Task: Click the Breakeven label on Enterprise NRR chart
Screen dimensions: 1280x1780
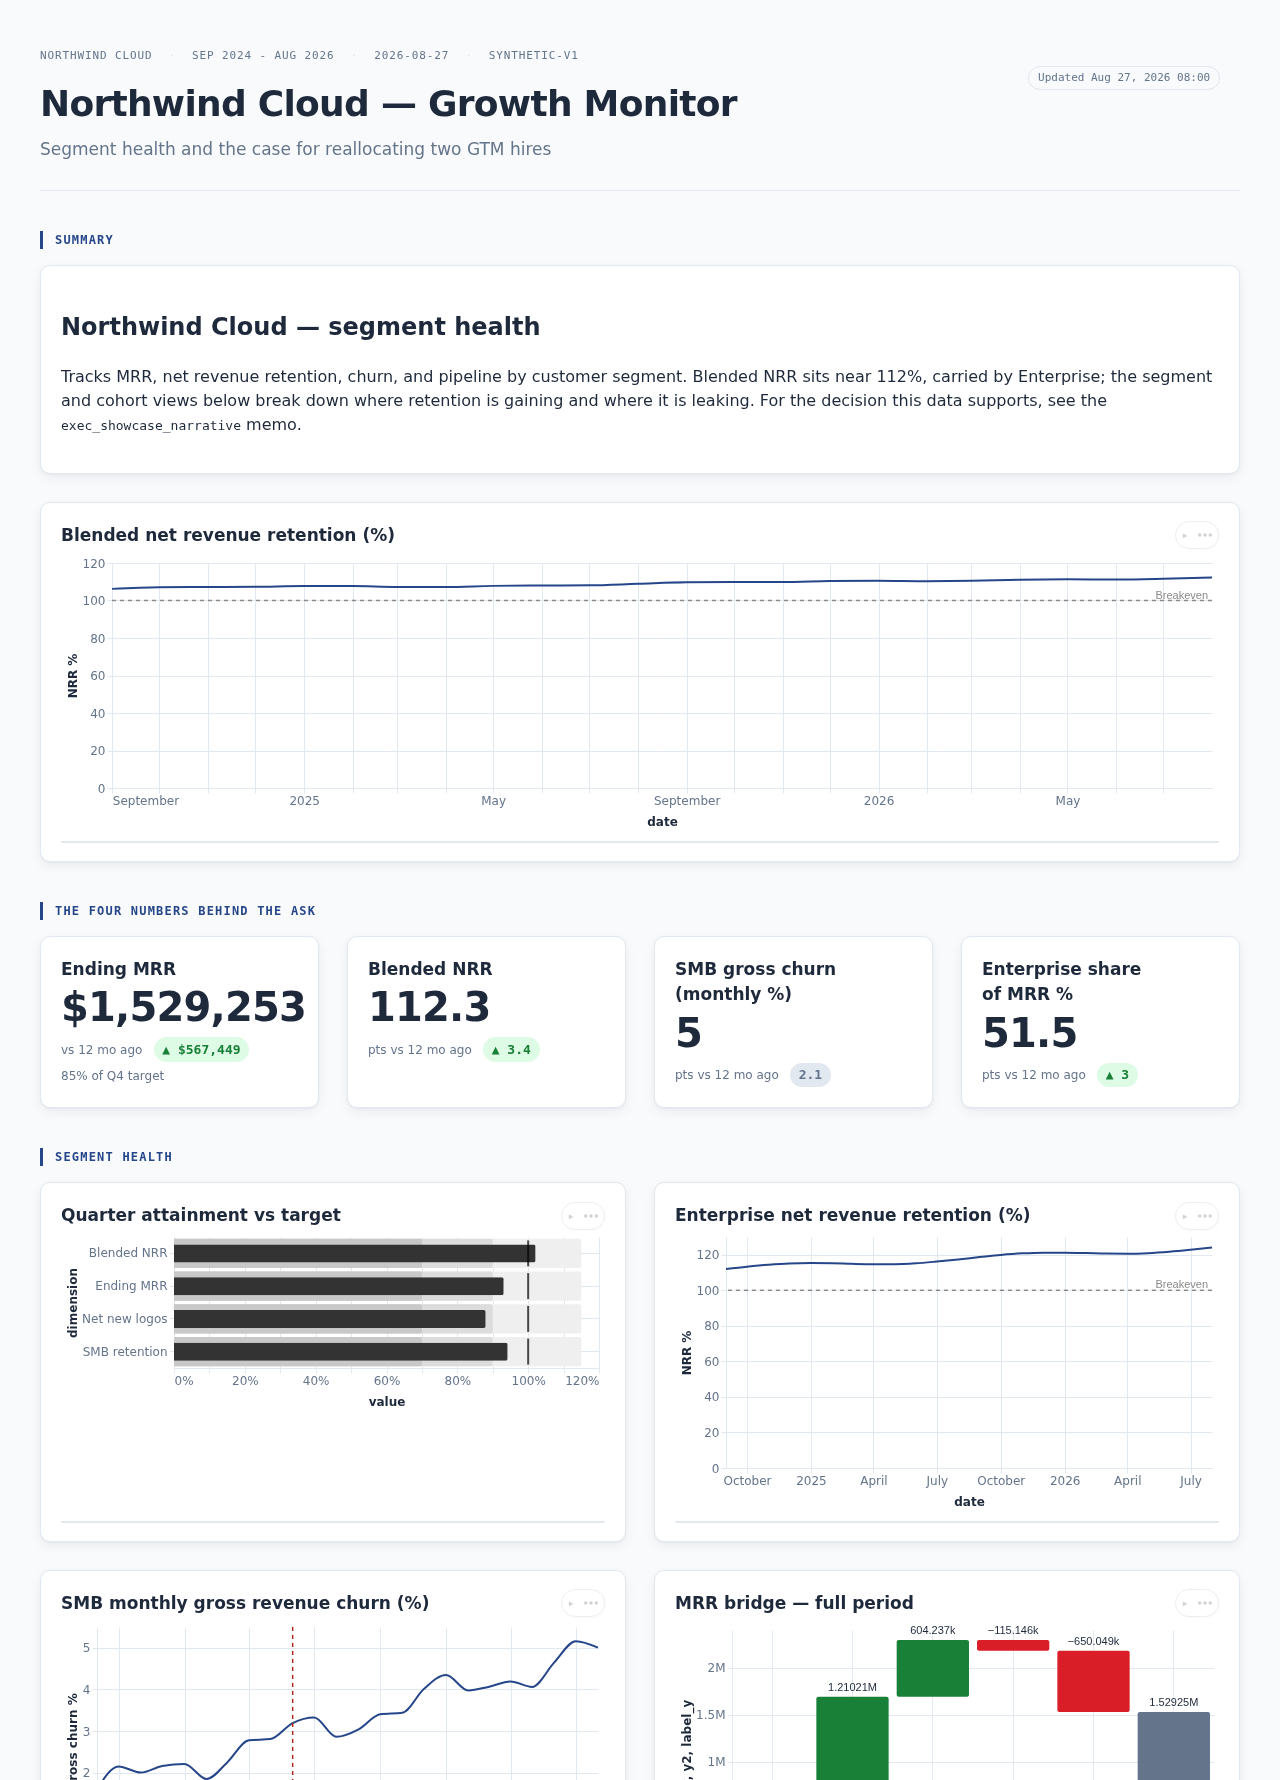Action: [1181, 1284]
